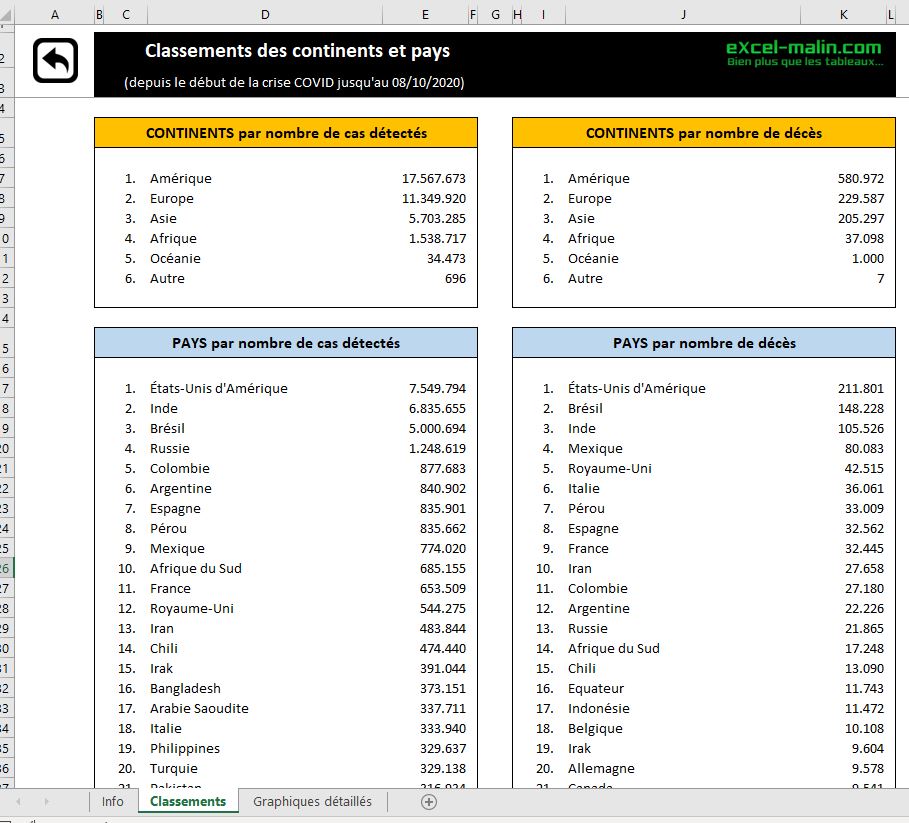The width and height of the screenshot is (909, 823).
Task: Select the Amérique cases value 17.567.673
Action: point(433,178)
